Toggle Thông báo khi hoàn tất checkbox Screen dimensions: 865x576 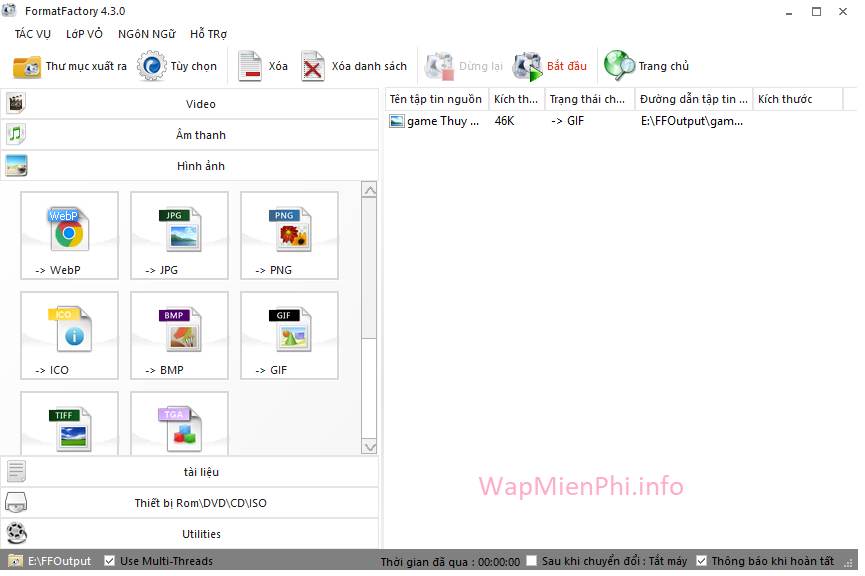point(701,561)
